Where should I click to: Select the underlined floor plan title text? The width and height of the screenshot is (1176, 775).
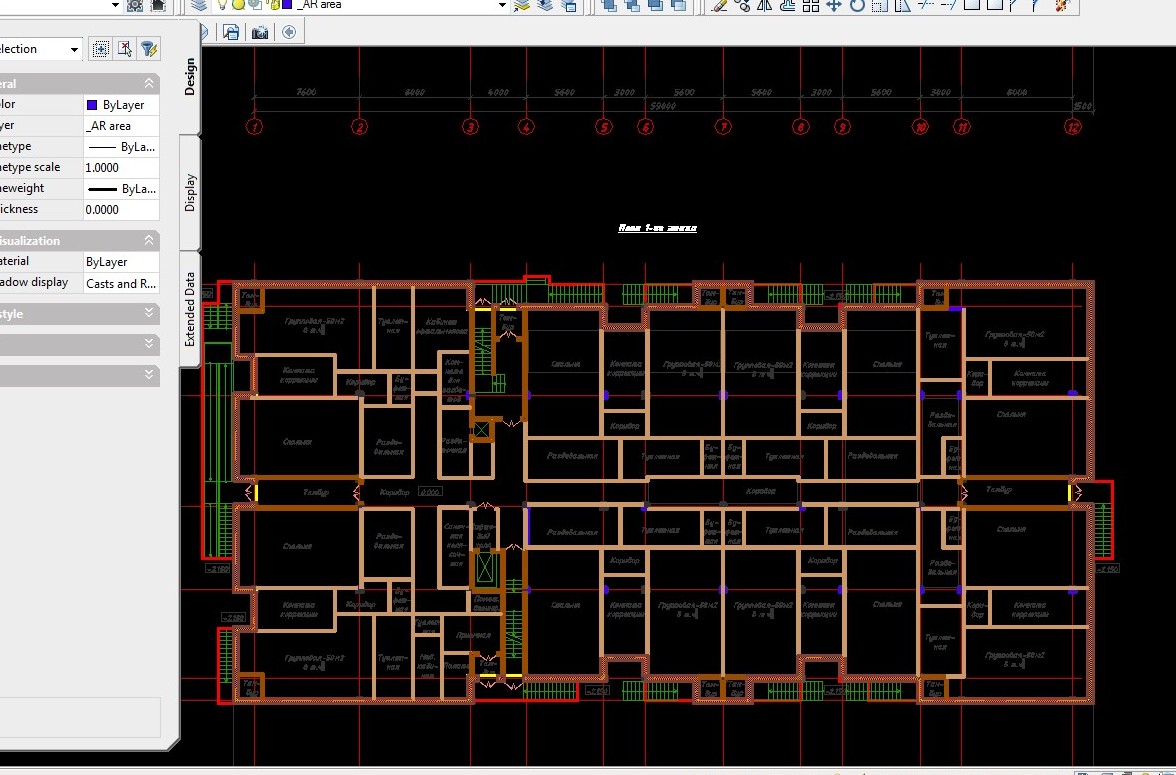(x=658, y=228)
